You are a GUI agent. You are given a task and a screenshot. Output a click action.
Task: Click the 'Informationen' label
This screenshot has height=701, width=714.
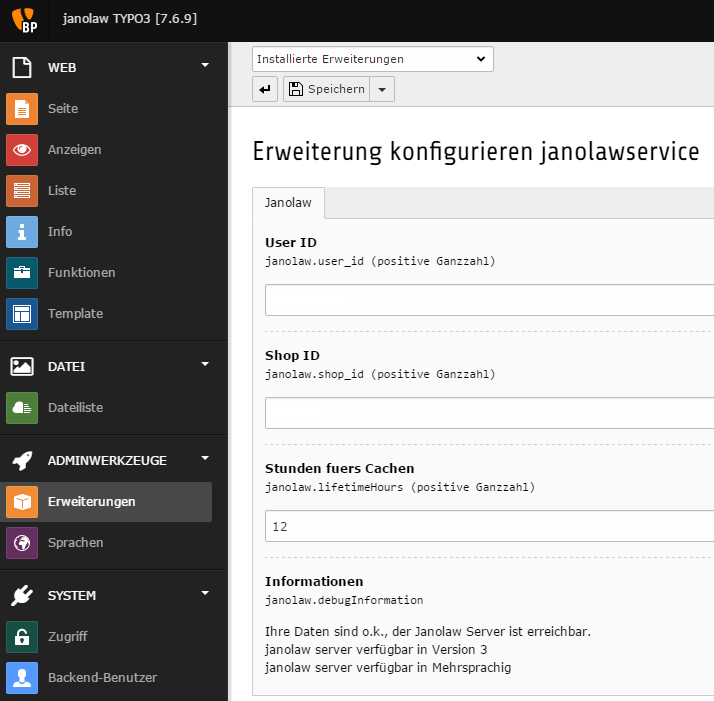click(x=314, y=582)
